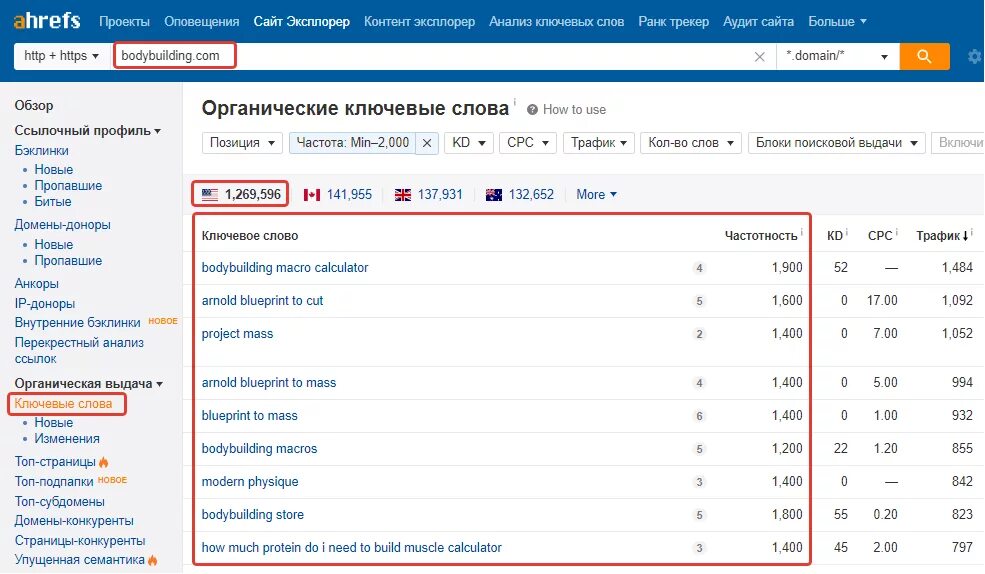Screen dimensions: 985x574
Task: Open the *.domain/* mode dropdown
Action: click(837, 56)
